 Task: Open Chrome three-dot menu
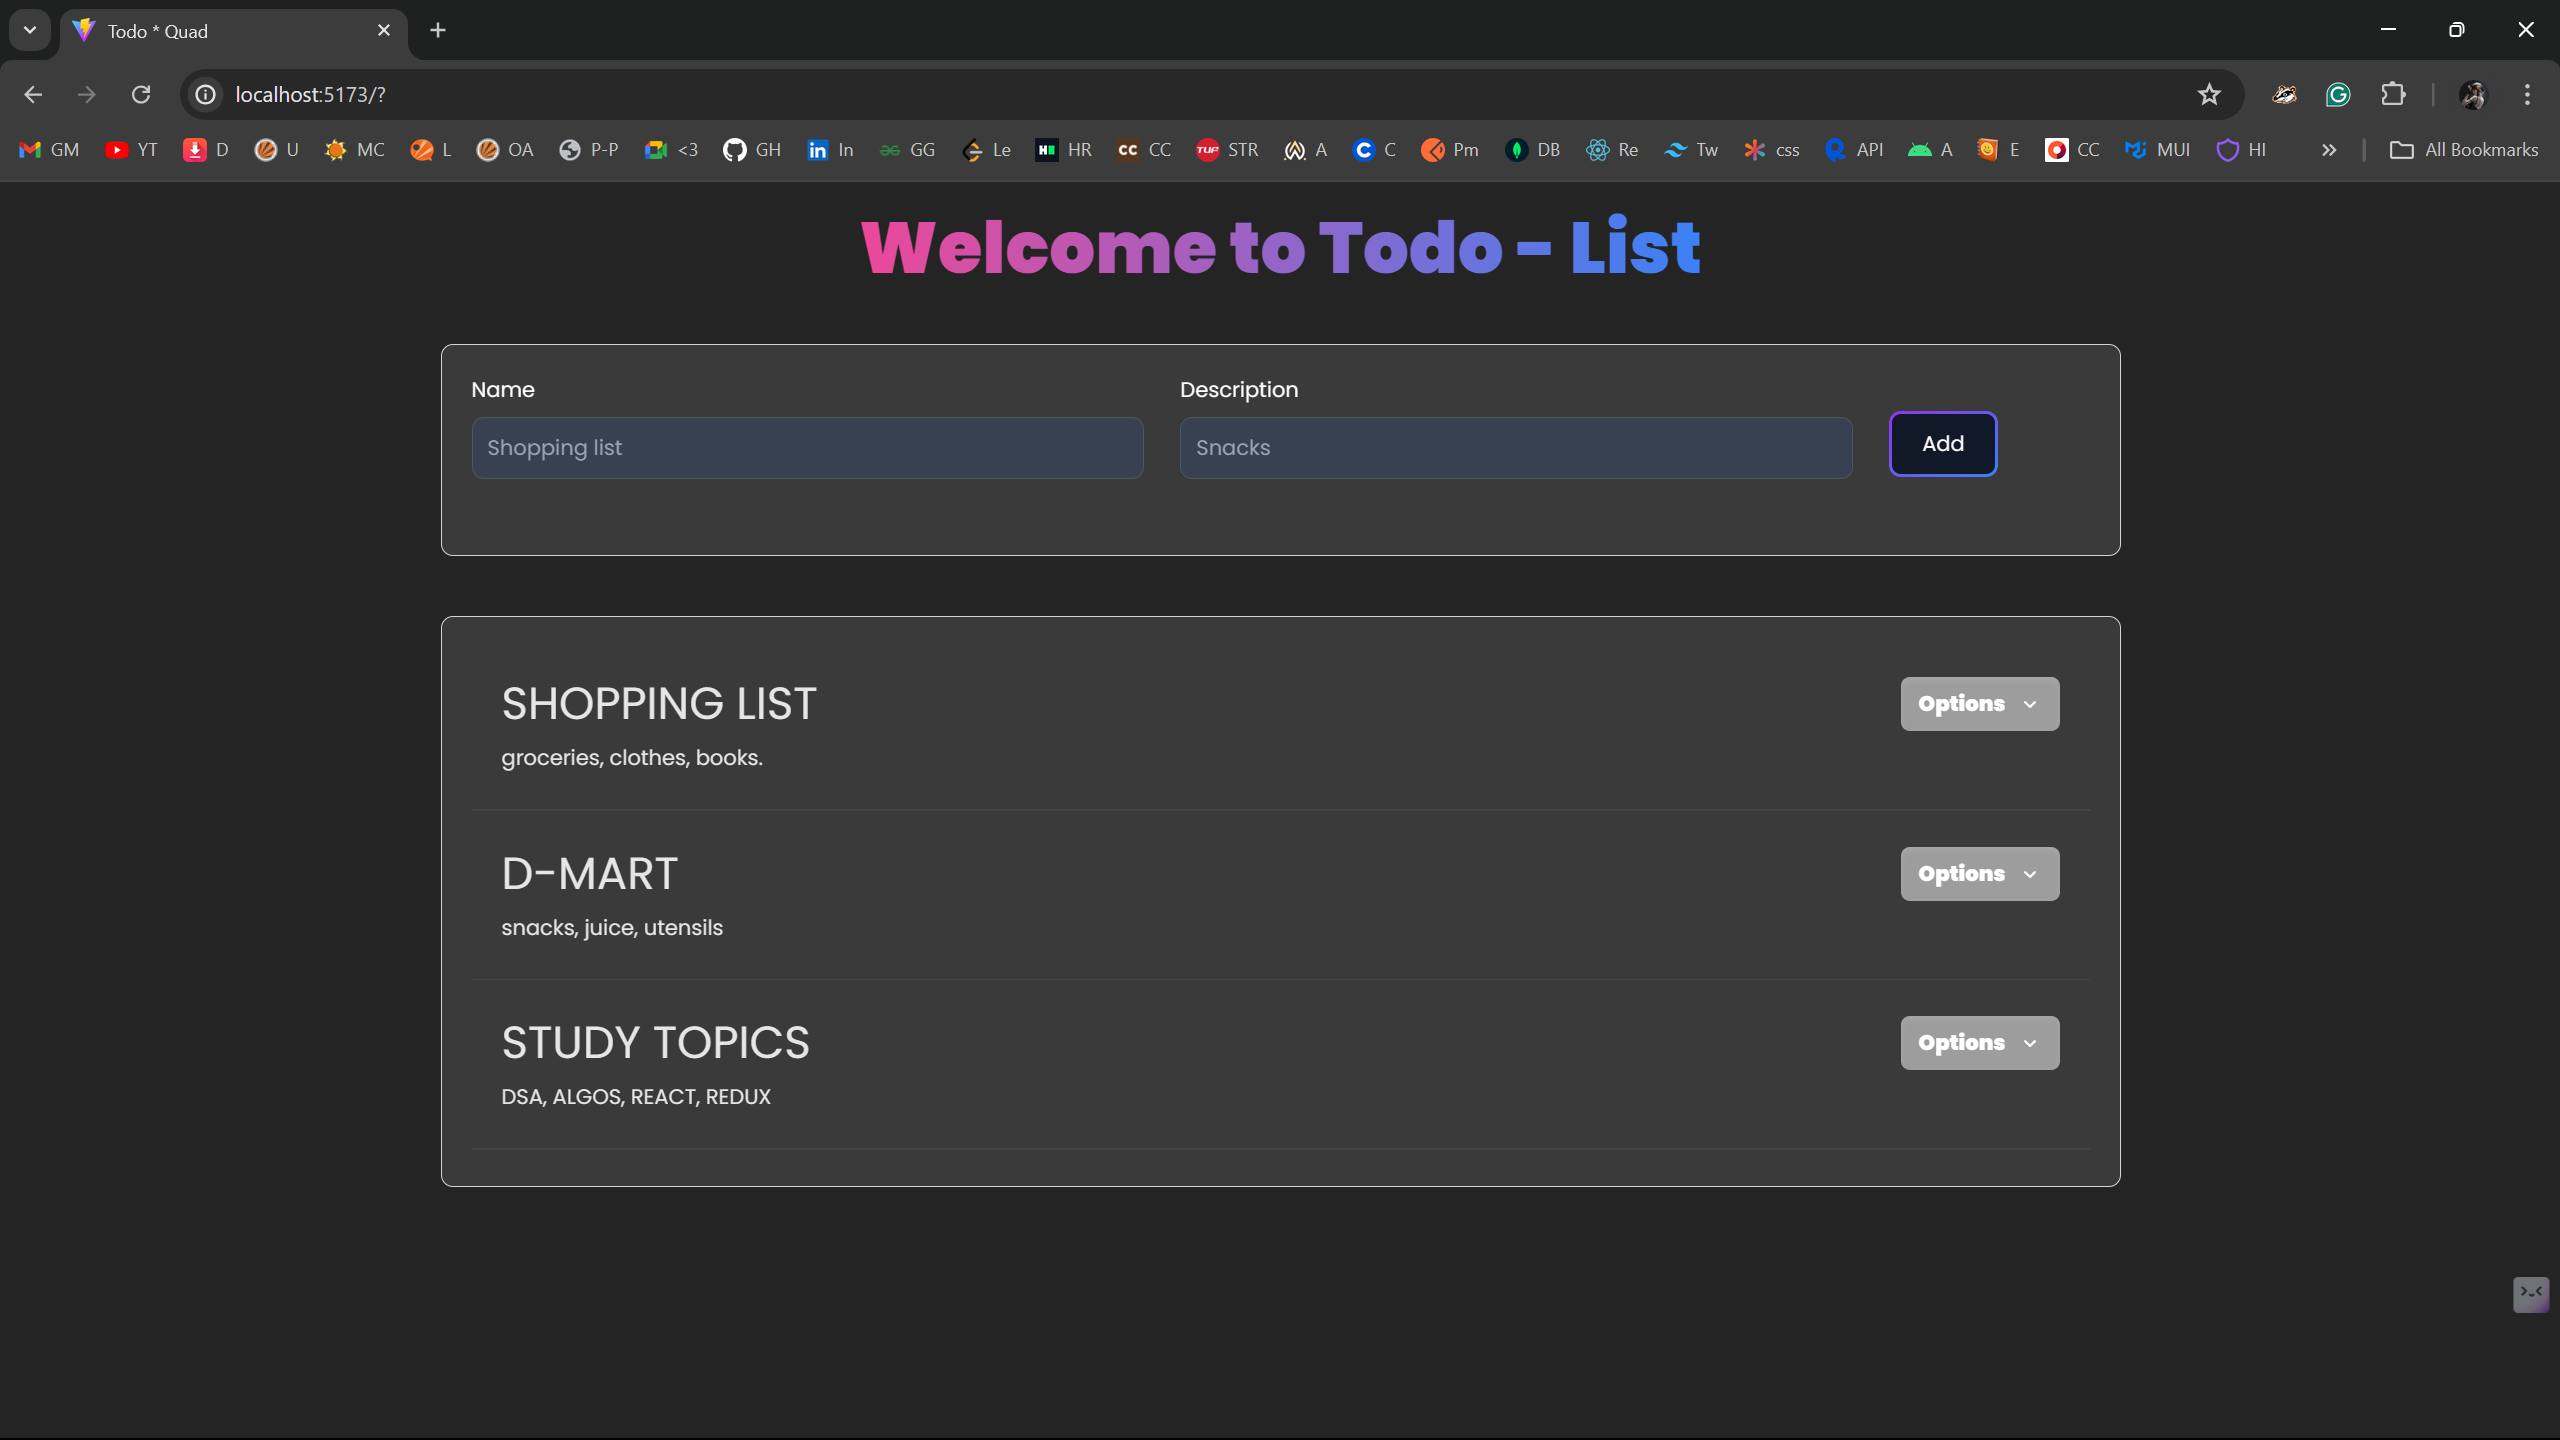pyautogui.click(x=2527, y=94)
